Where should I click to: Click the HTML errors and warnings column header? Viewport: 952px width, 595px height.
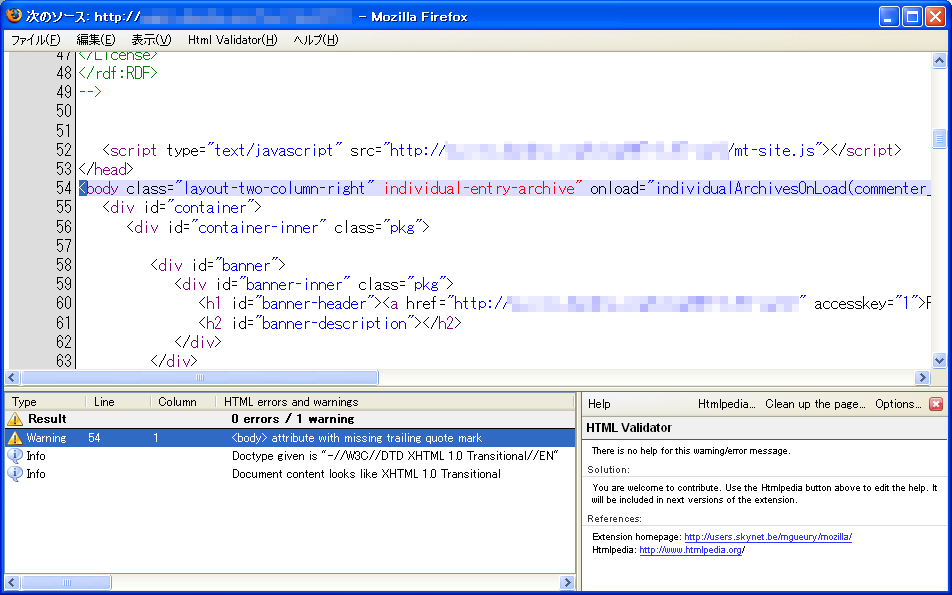(x=395, y=402)
